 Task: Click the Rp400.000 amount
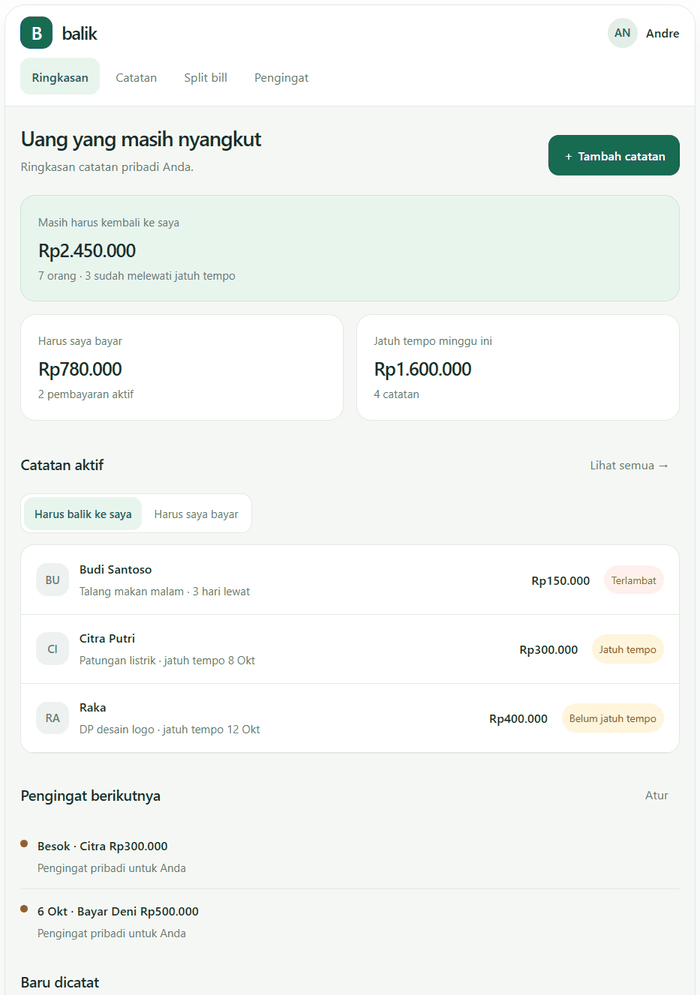(x=518, y=719)
